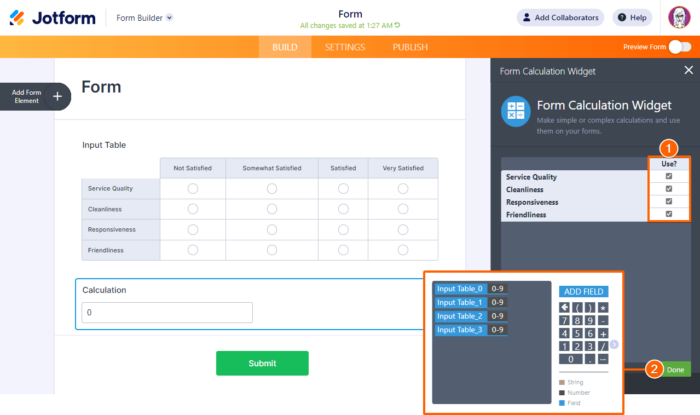
Task: Click the Form heading text
Action: (101, 87)
